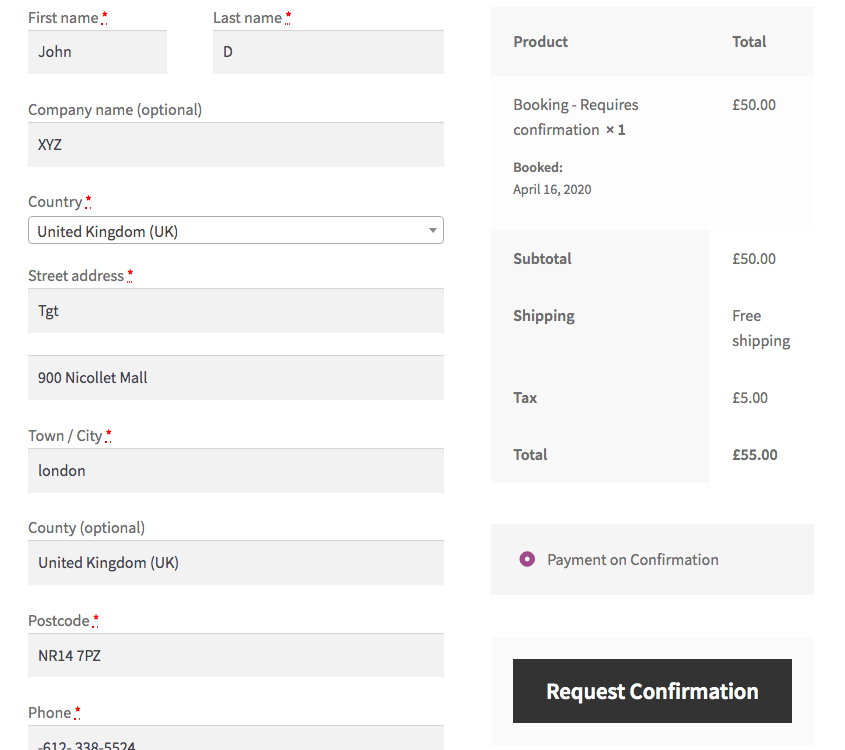Click the County (optional) label
The image size is (845, 750).
(x=86, y=528)
